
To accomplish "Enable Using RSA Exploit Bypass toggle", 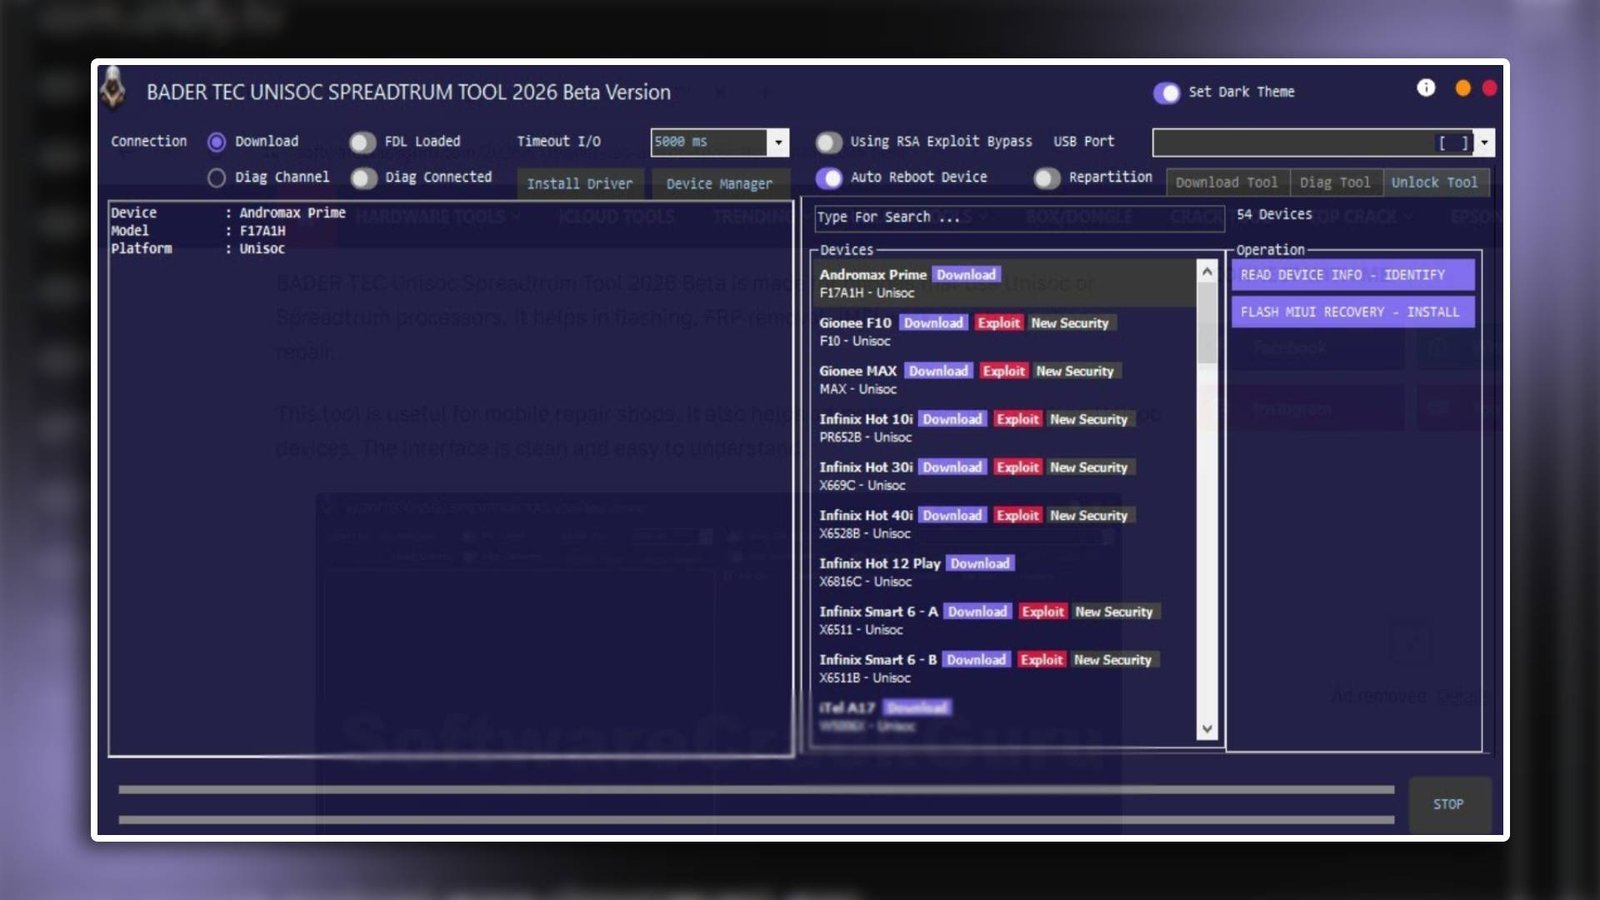I will 828,142.
